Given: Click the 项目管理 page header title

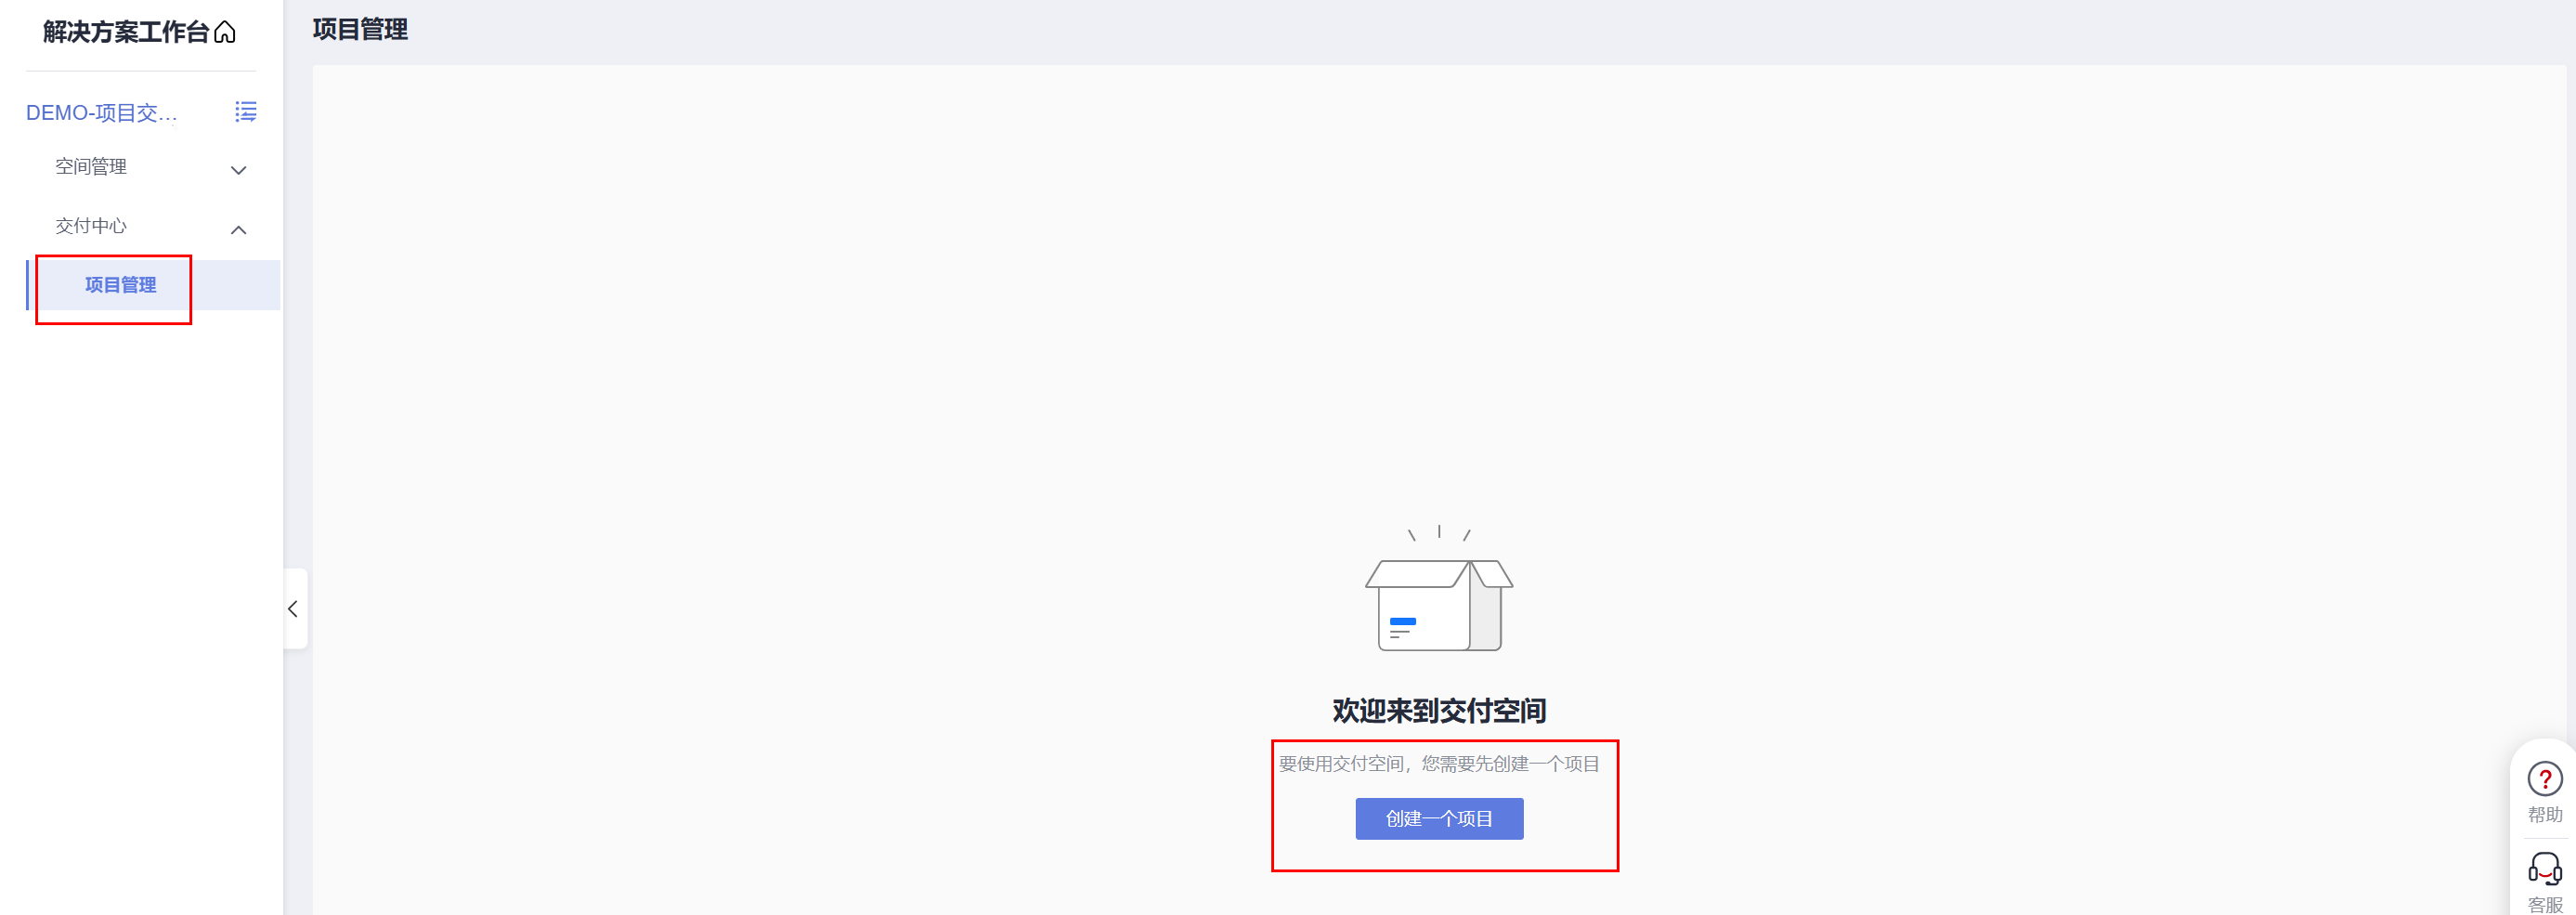Looking at the screenshot, I should tap(360, 30).
